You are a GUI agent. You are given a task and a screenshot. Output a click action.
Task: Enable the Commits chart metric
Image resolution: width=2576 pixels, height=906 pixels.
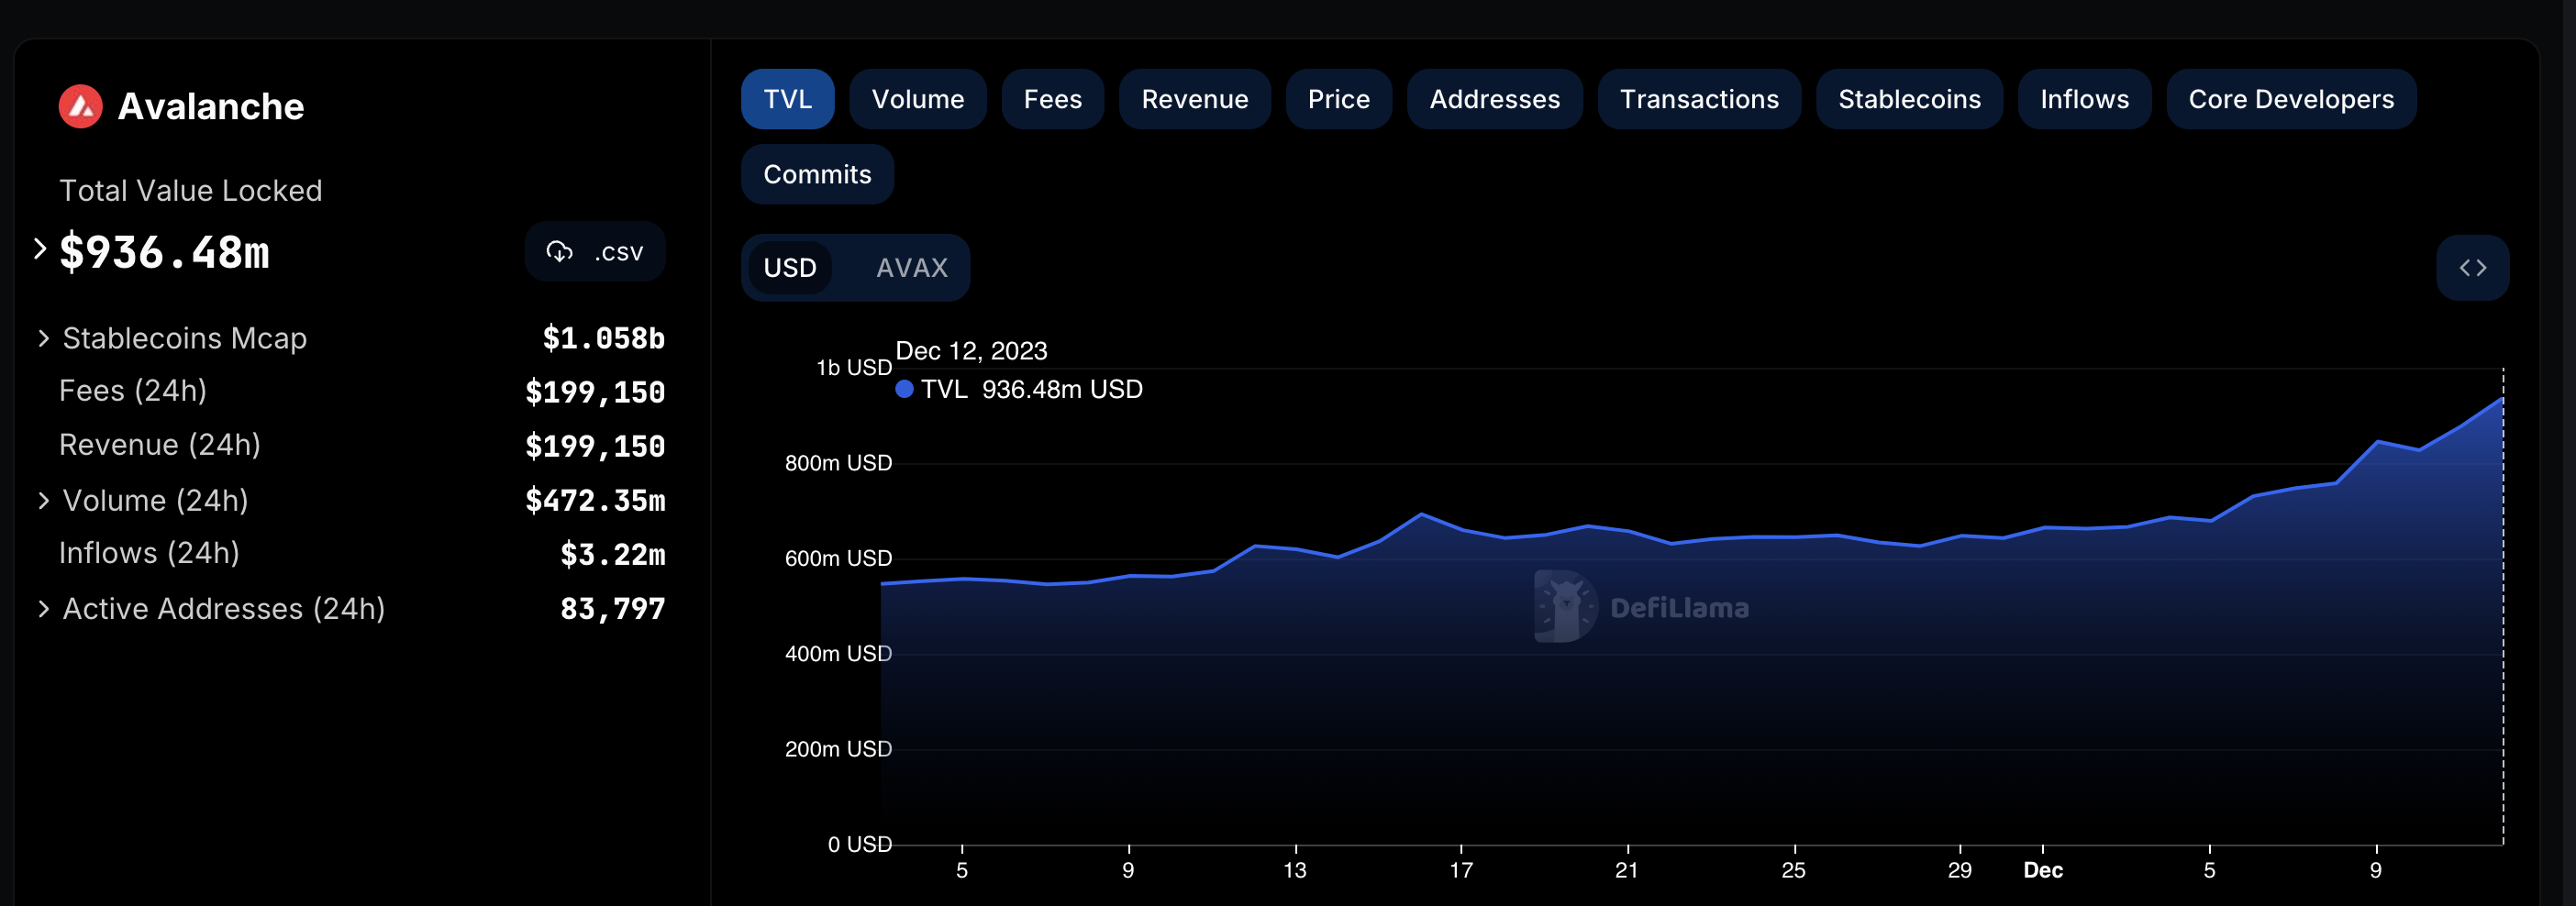[x=817, y=174]
